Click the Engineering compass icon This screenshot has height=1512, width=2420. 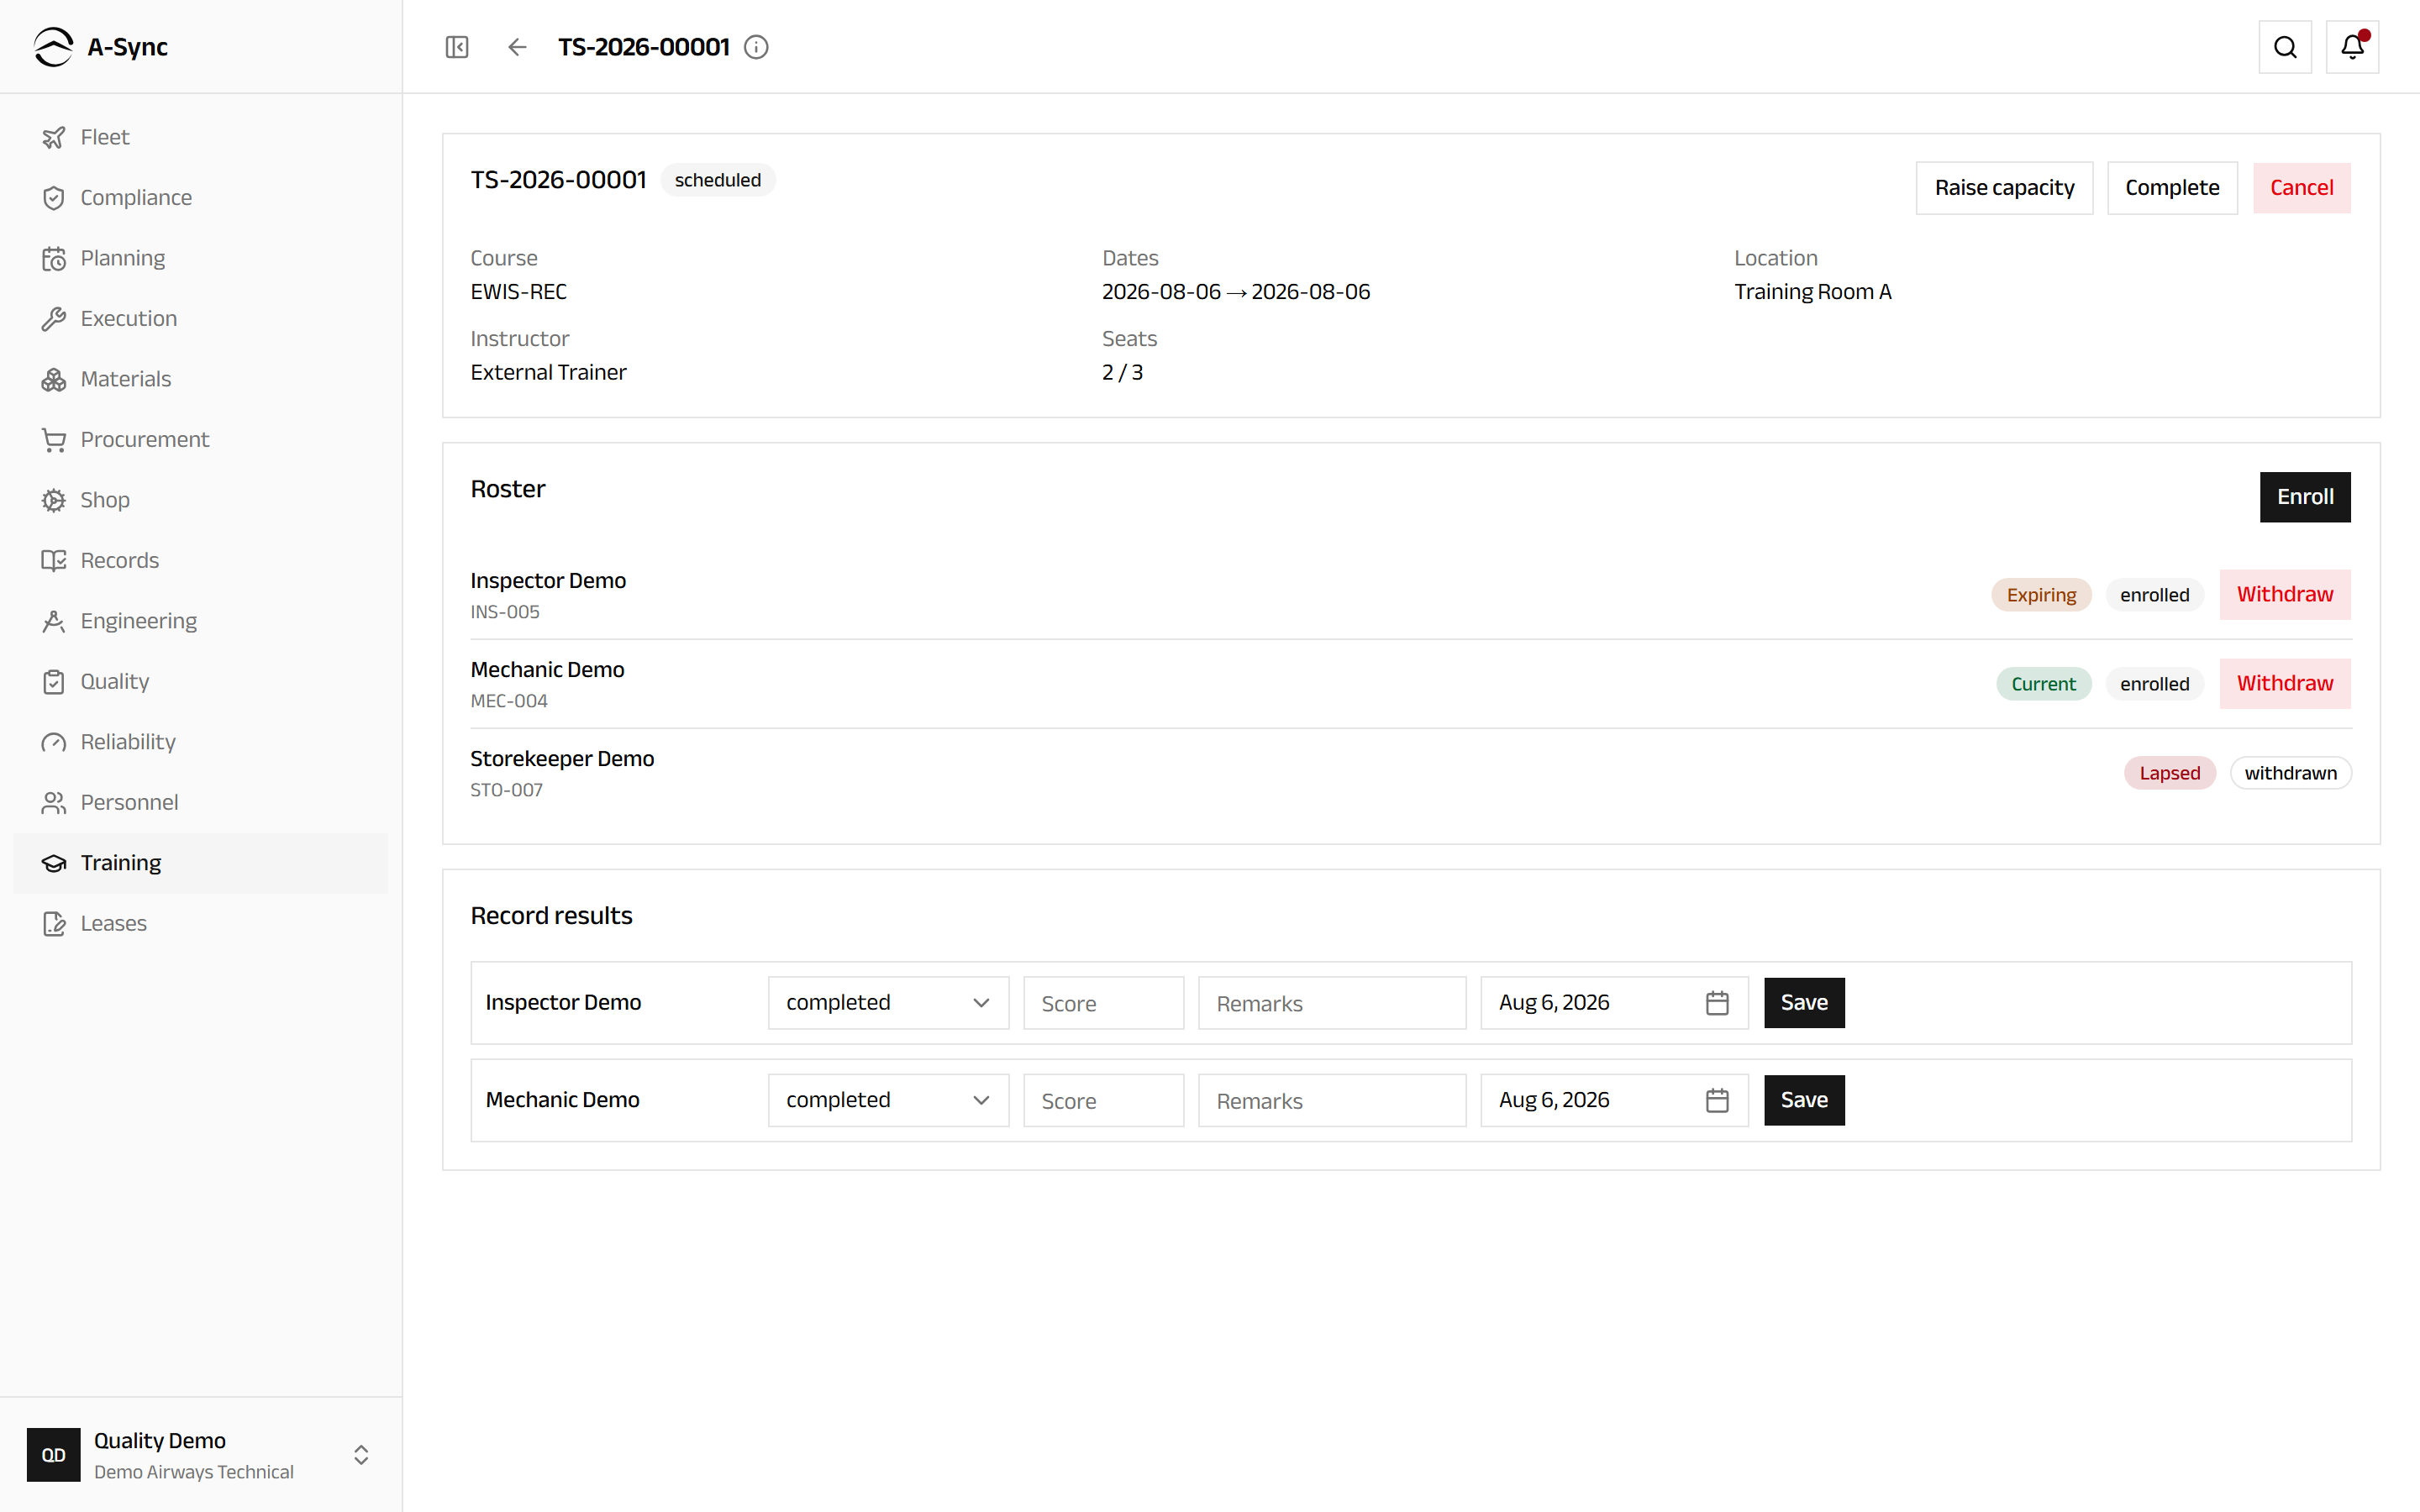pyautogui.click(x=54, y=621)
